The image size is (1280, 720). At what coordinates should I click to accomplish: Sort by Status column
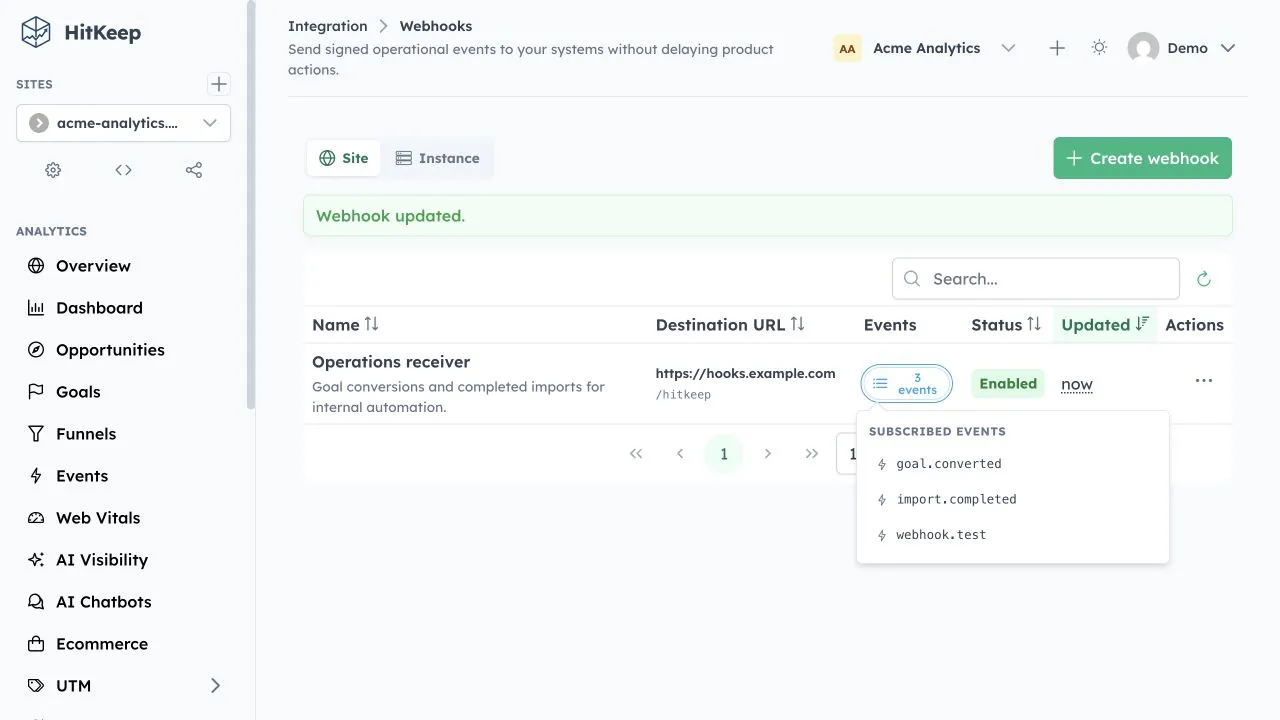(1006, 324)
